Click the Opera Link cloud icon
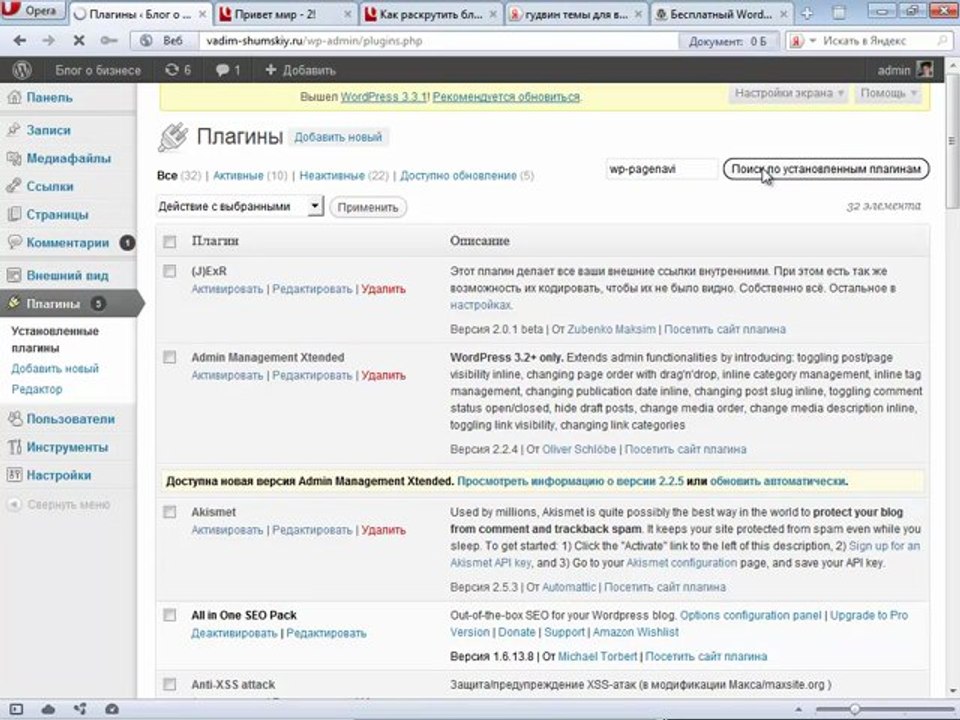960x720 pixels. click(x=48, y=710)
